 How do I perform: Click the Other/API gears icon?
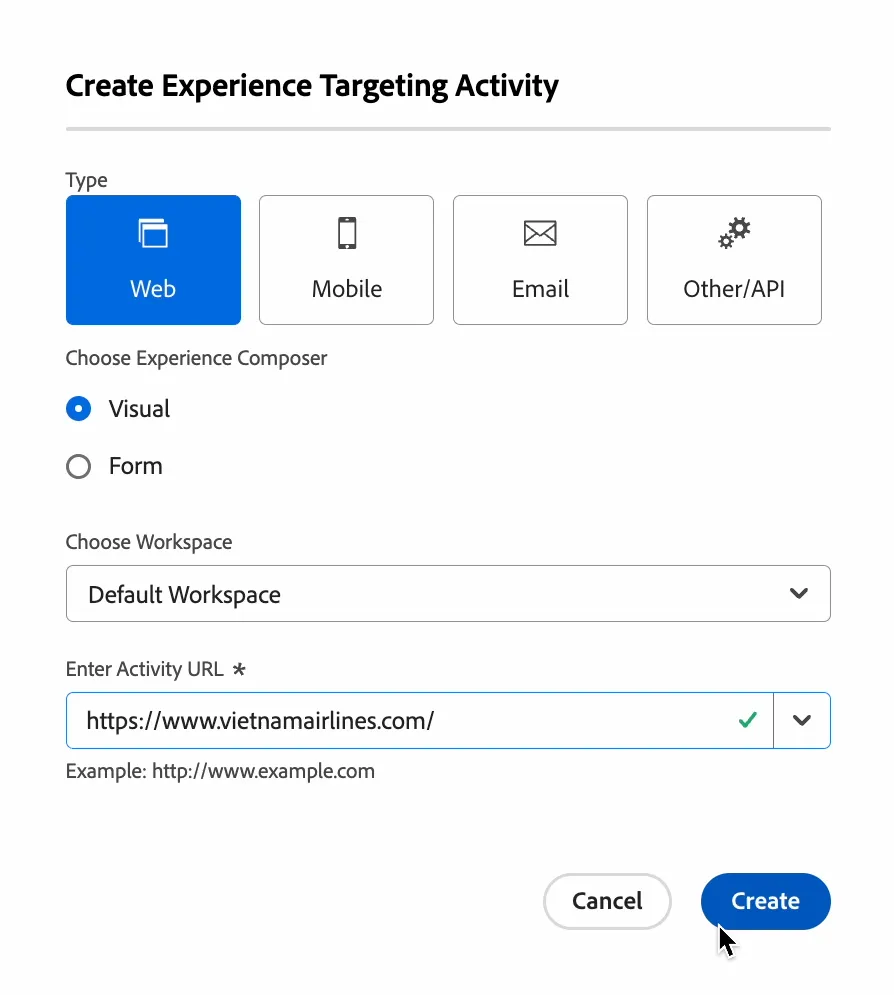734,233
